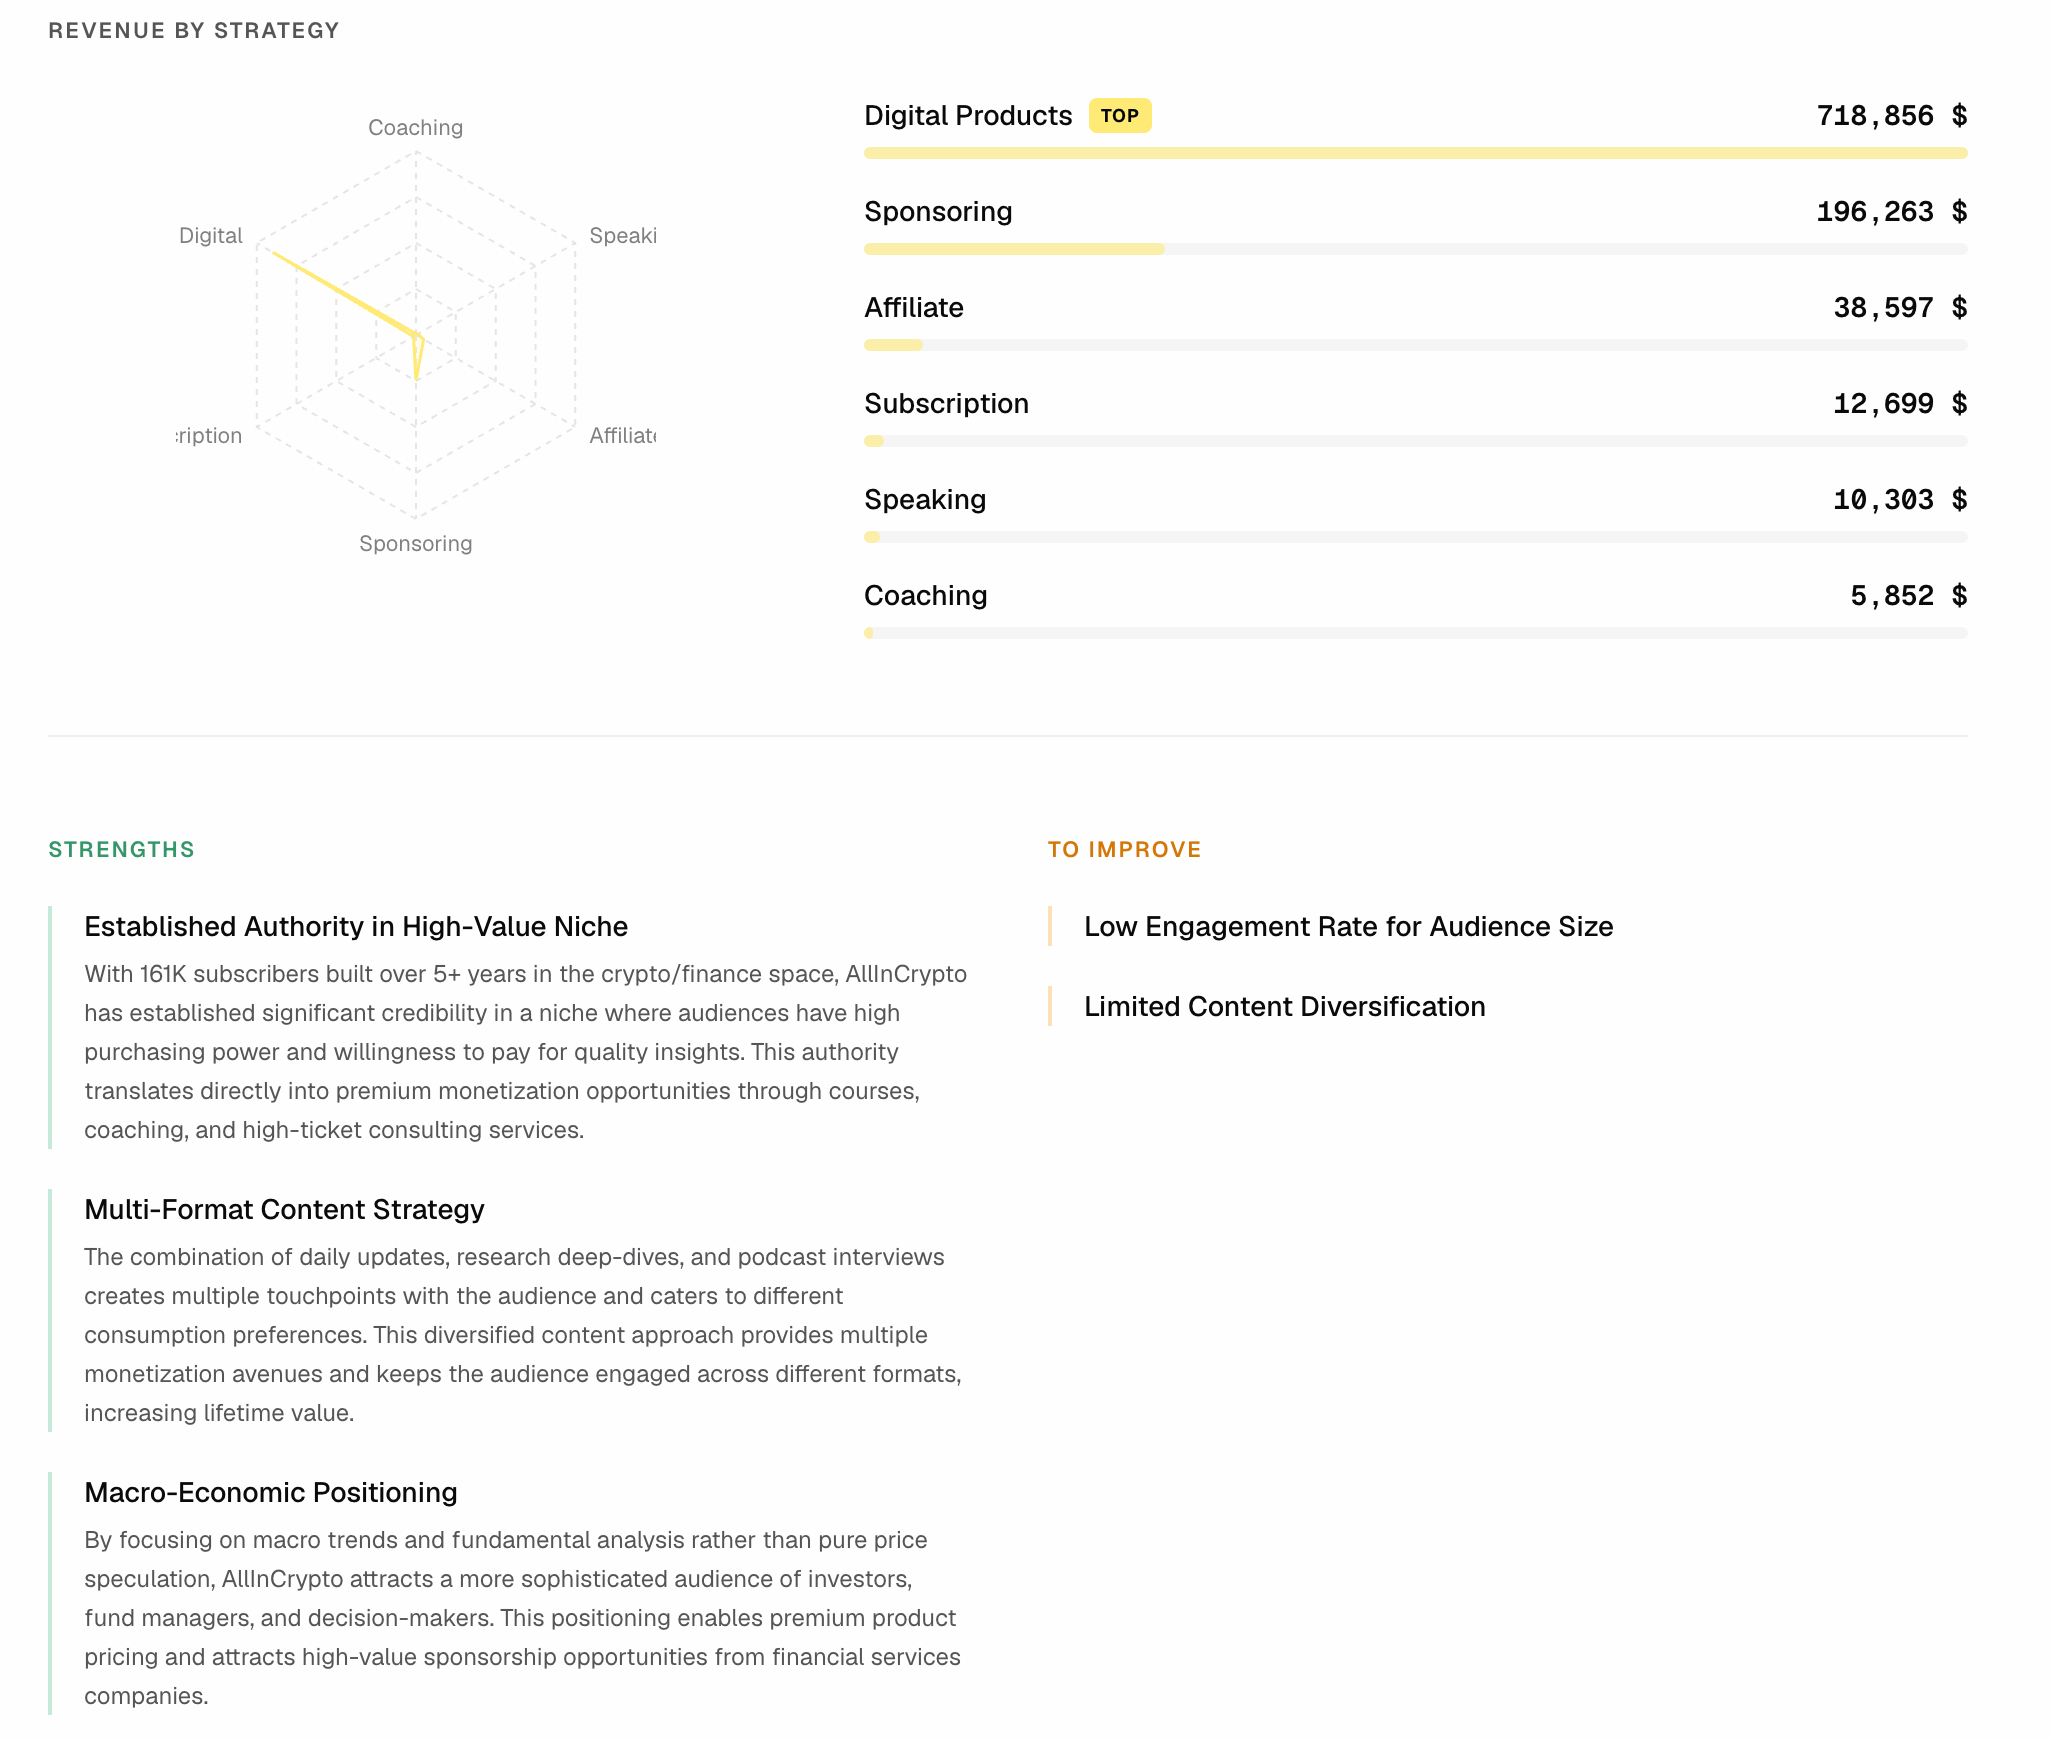Select the Affiliate revenue row label
The height and width of the screenshot is (1740, 2050).
coord(913,308)
